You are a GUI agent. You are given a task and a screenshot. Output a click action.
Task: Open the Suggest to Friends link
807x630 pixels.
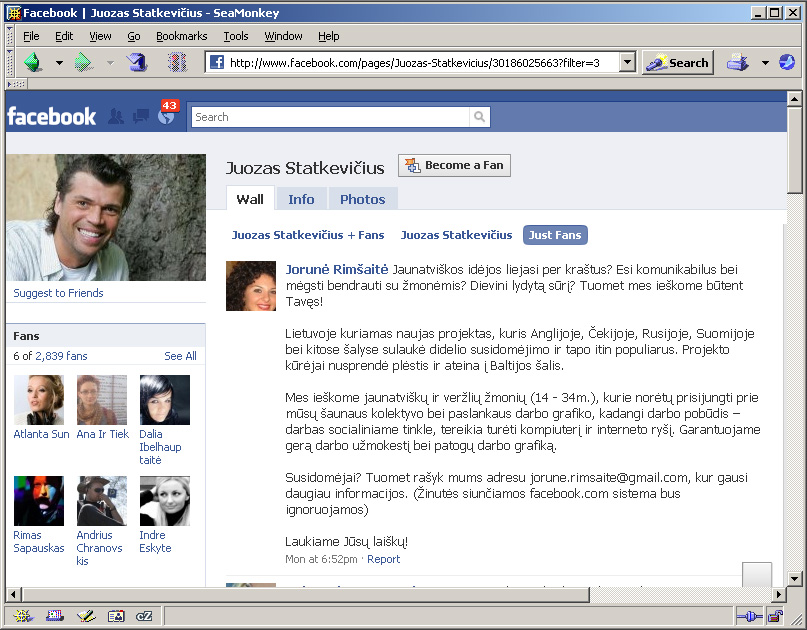(x=58, y=293)
